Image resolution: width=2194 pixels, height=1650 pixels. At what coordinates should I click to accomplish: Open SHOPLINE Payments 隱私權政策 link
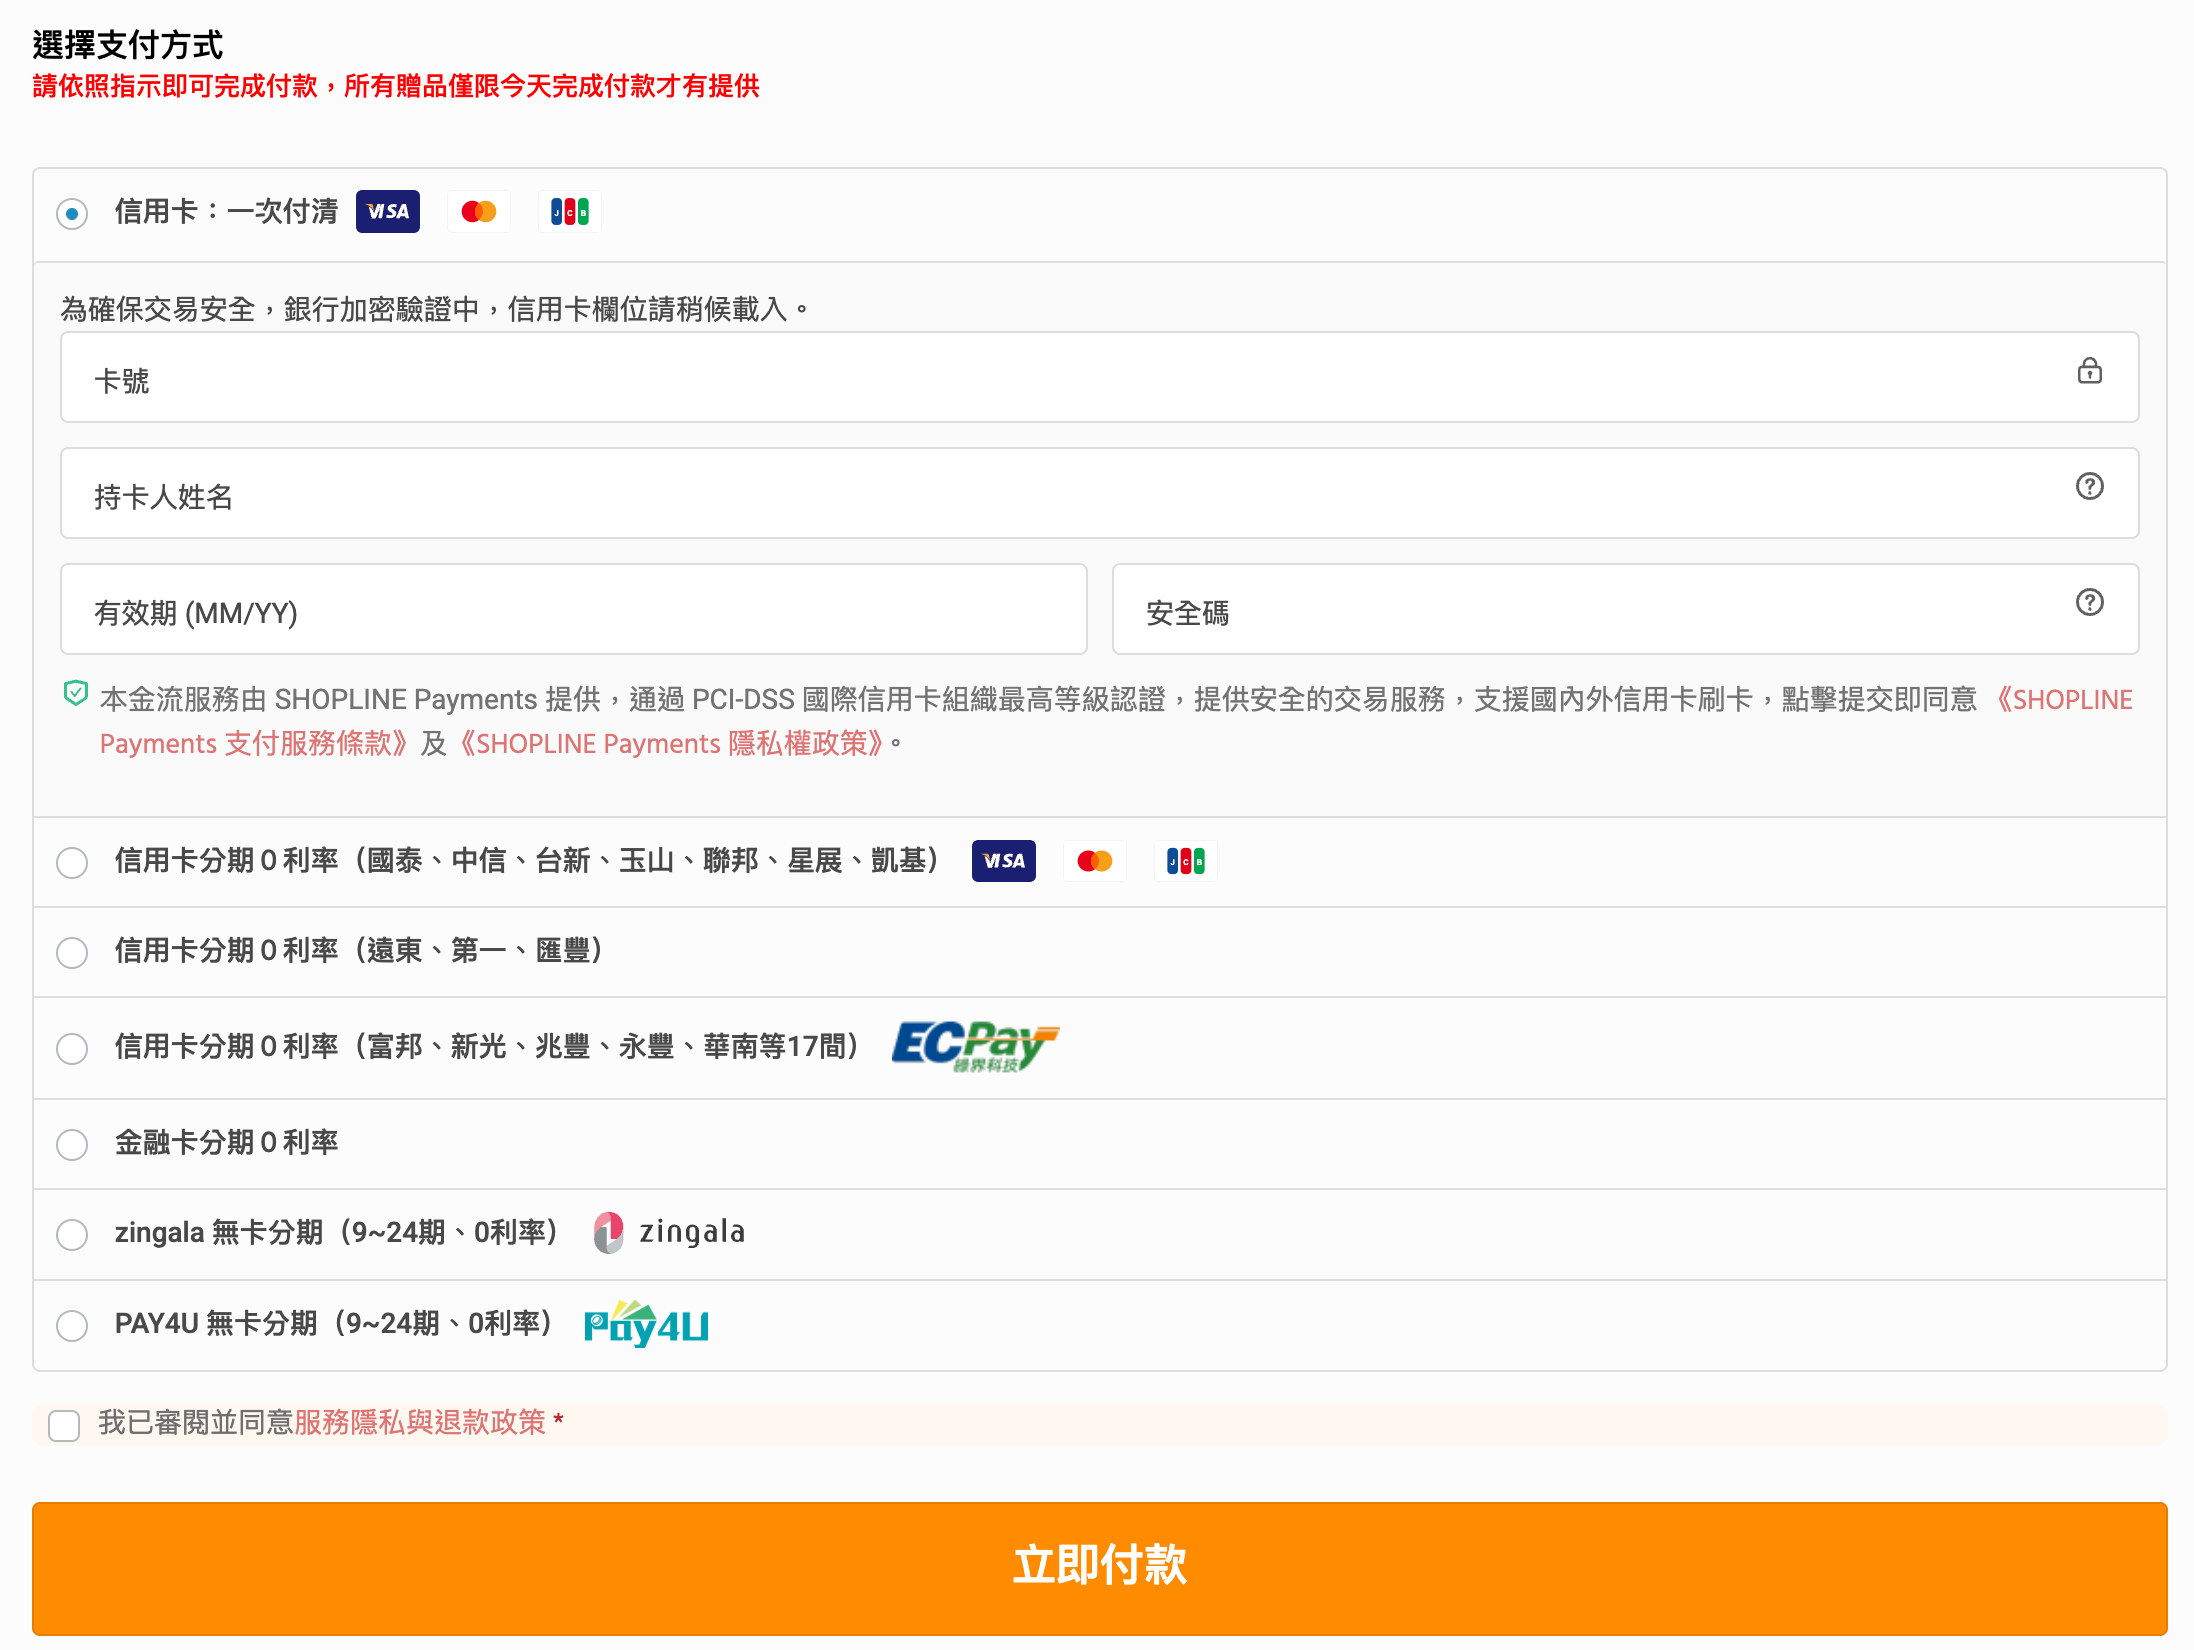pos(671,743)
